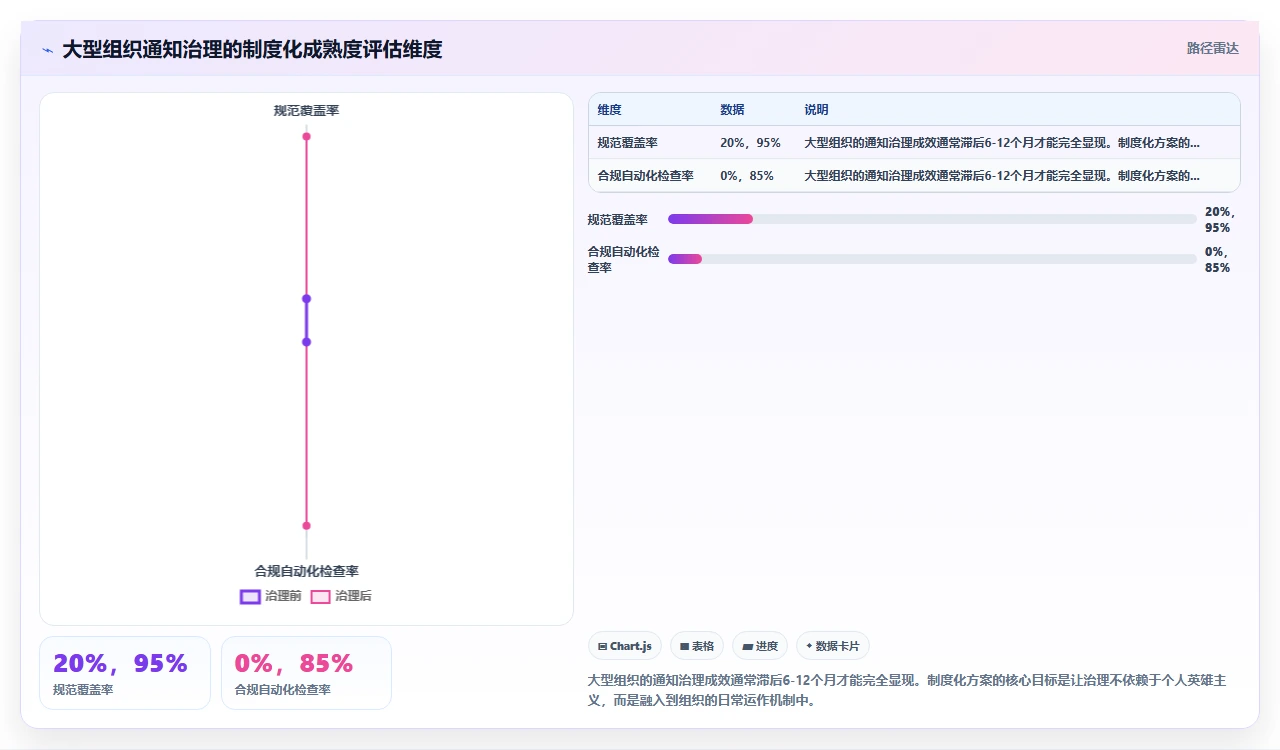Toggle the 治理后 legend item
The image size is (1280, 750).
coord(341,596)
